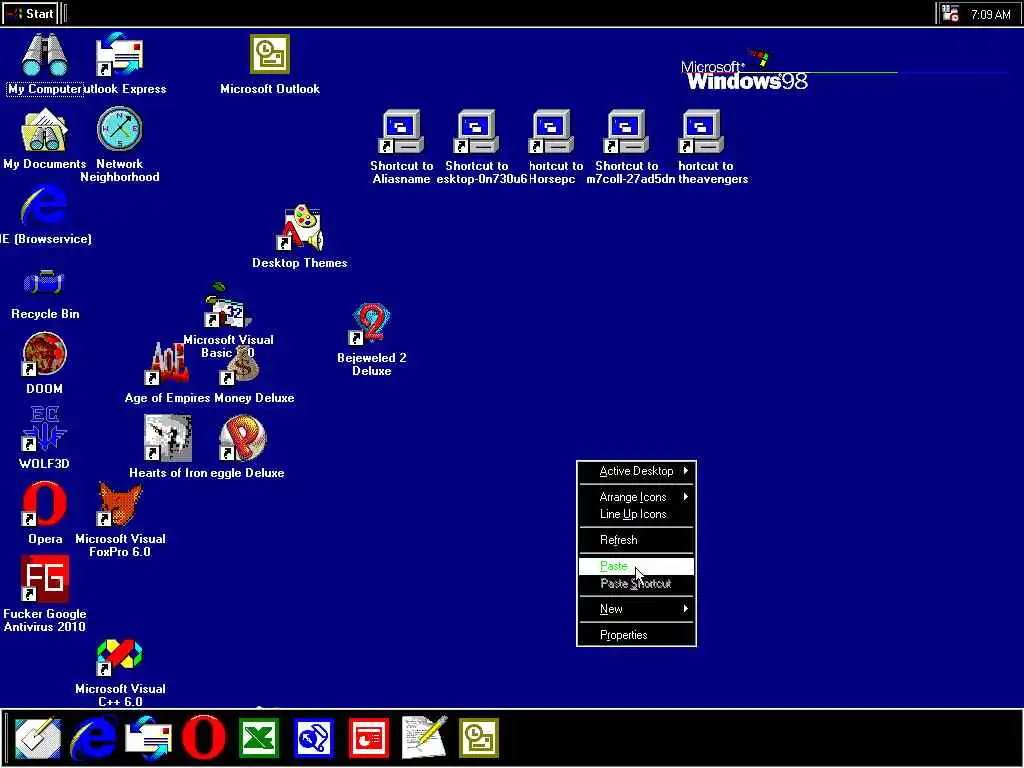Select Paste Shortcut in the context menu

637,583
